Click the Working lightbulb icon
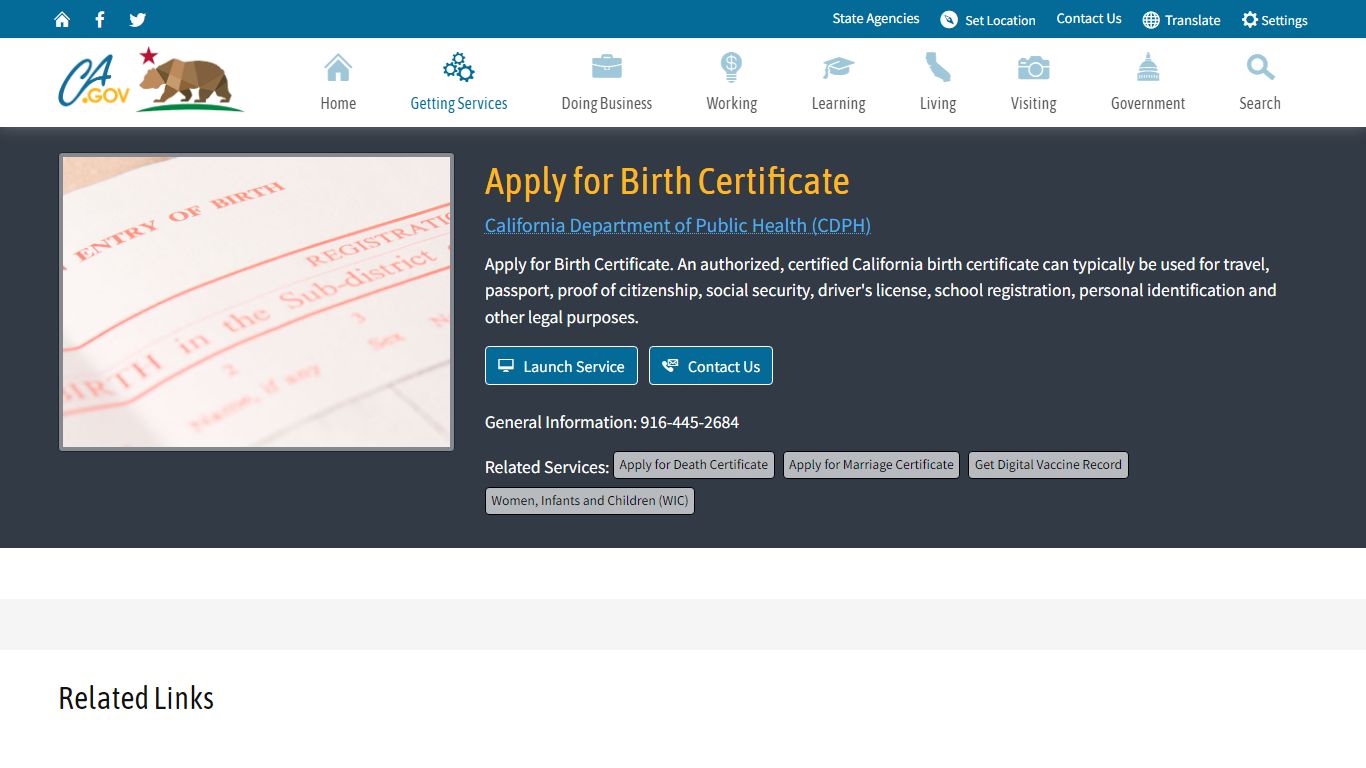The width and height of the screenshot is (1366, 768). click(x=732, y=68)
